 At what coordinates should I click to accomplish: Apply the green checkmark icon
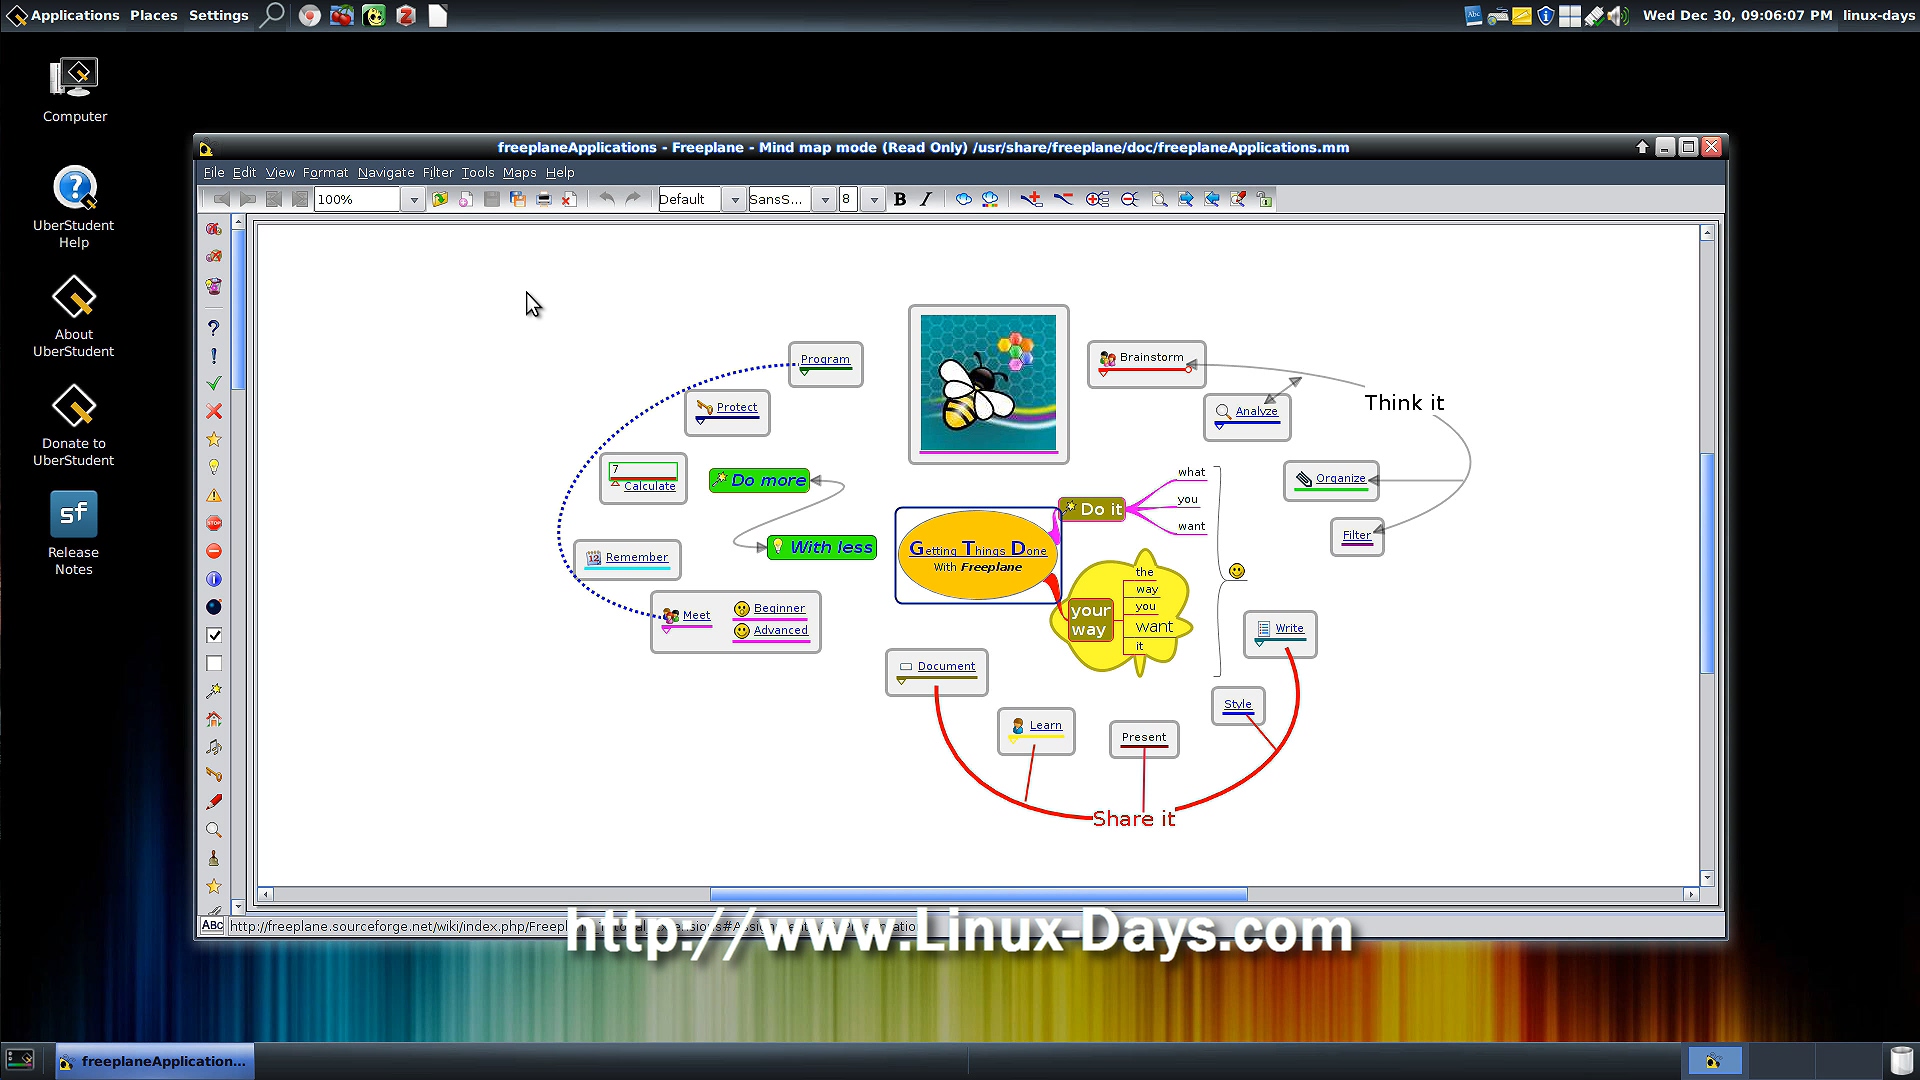tap(213, 383)
